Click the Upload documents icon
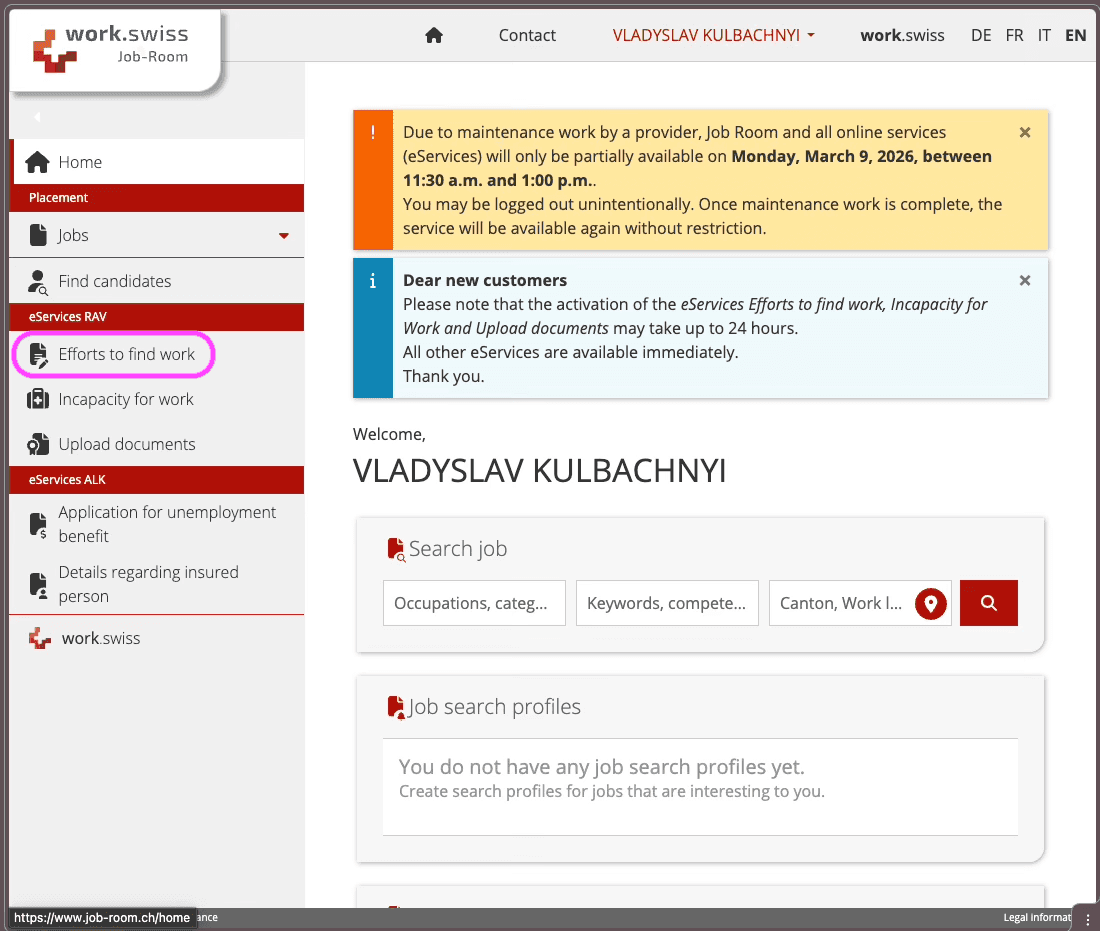Viewport: 1100px width, 931px height. tap(38, 445)
